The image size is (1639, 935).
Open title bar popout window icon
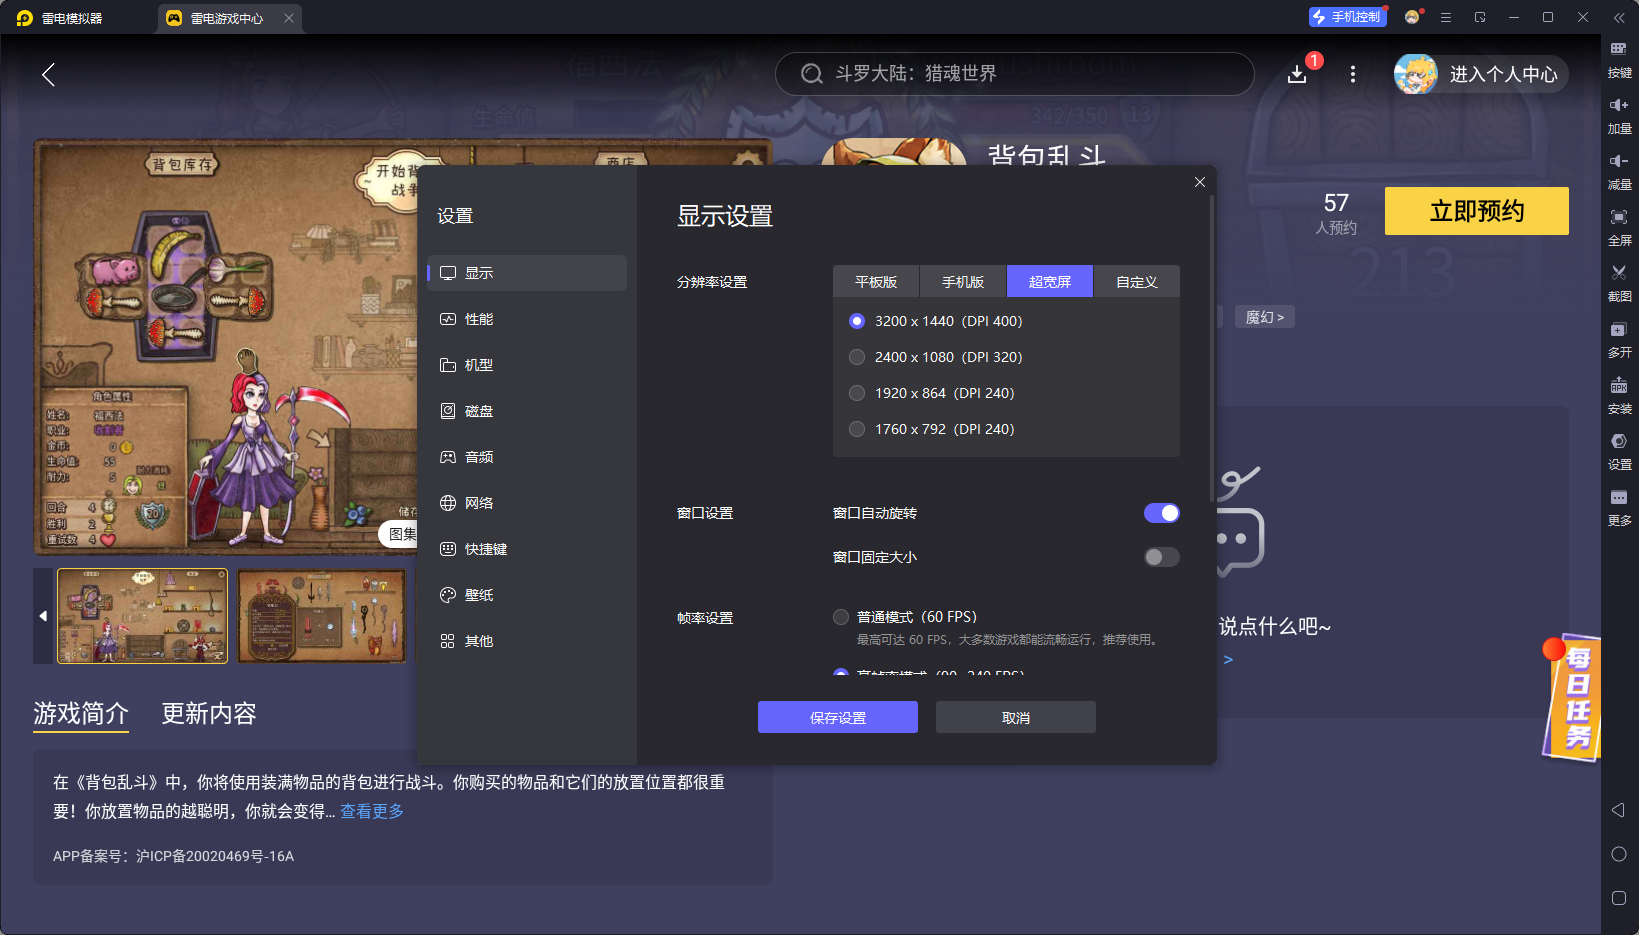click(1480, 17)
